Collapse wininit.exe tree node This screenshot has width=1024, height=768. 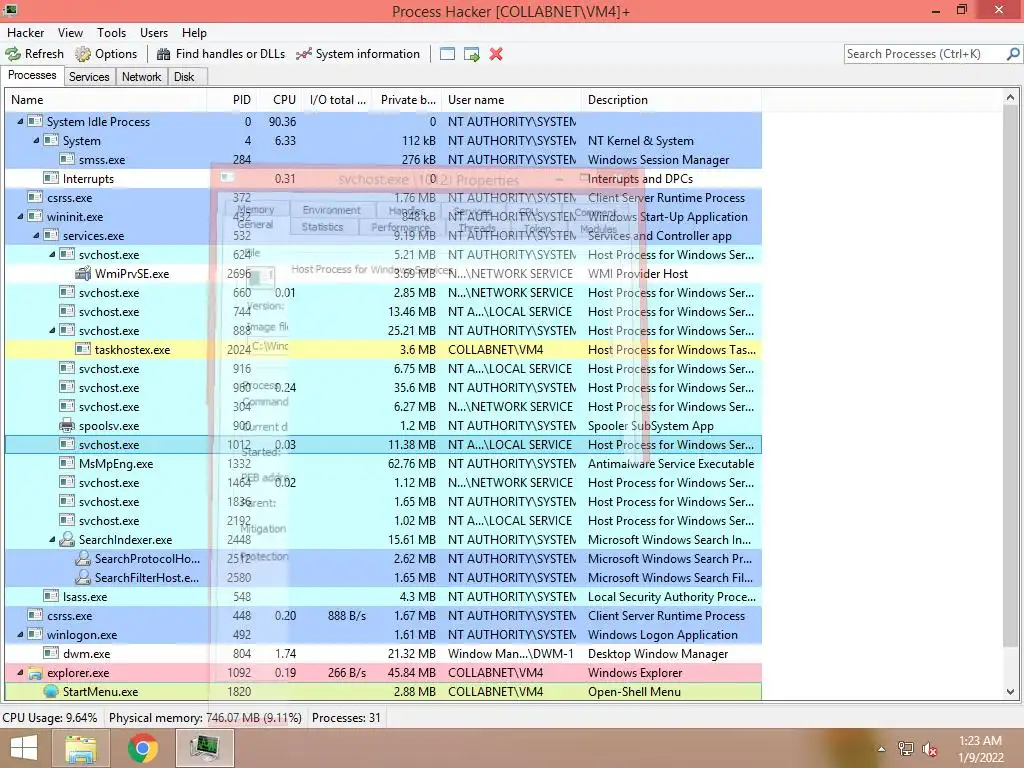click(x=20, y=216)
